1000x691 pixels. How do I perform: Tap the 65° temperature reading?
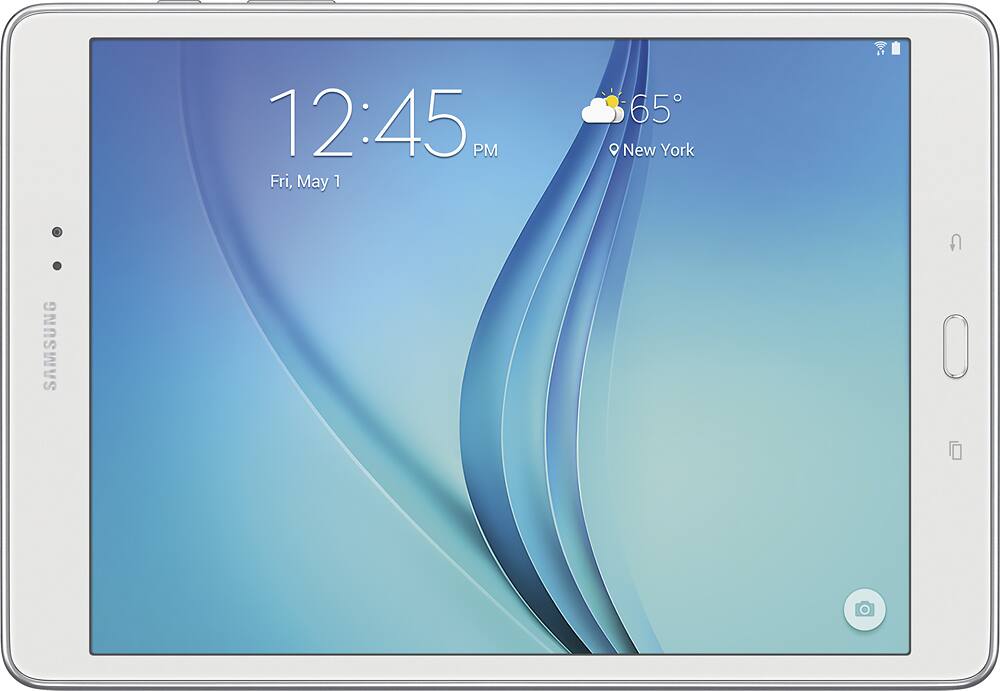pyautogui.click(x=656, y=108)
